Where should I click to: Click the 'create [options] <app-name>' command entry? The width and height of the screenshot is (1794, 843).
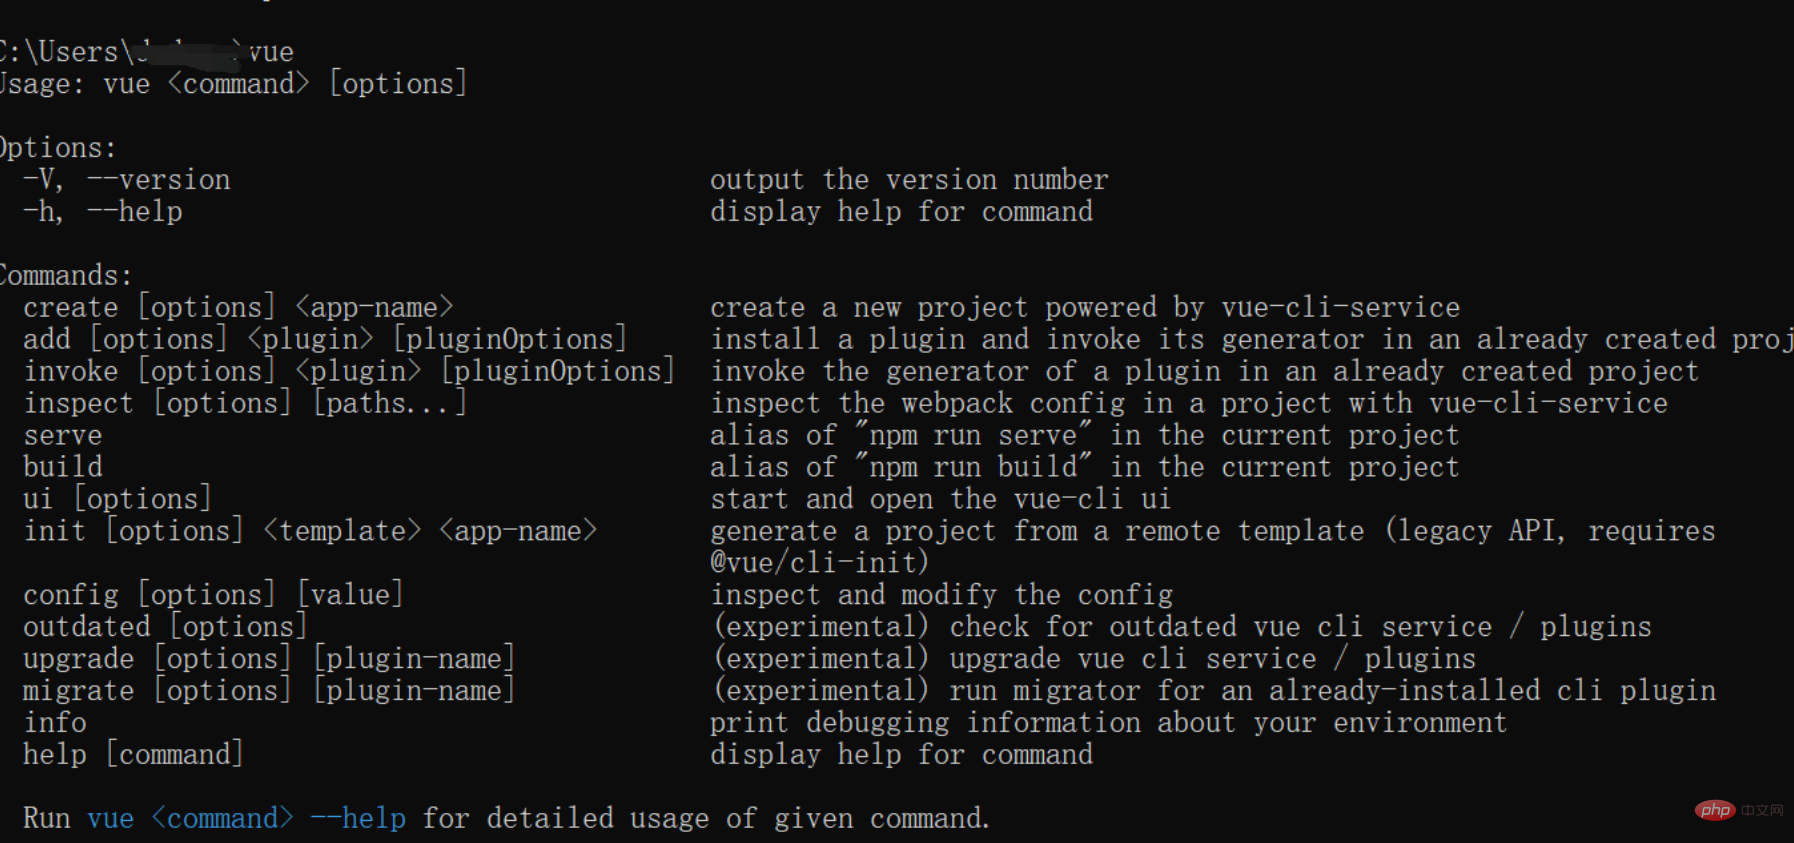(x=238, y=308)
